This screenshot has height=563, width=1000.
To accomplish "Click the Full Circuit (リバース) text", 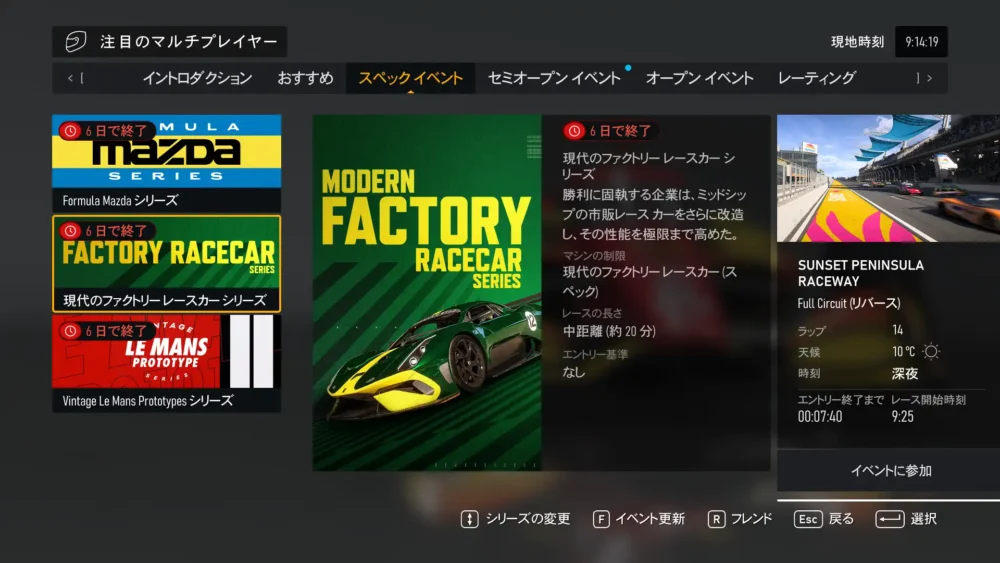I will 849,303.
